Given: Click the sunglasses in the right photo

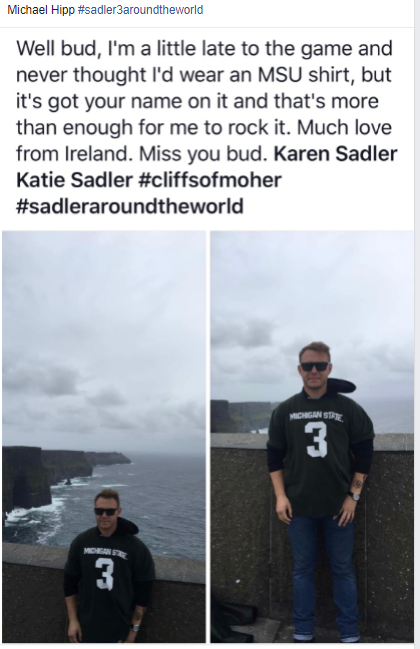Looking at the screenshot, I should [314, 366].
